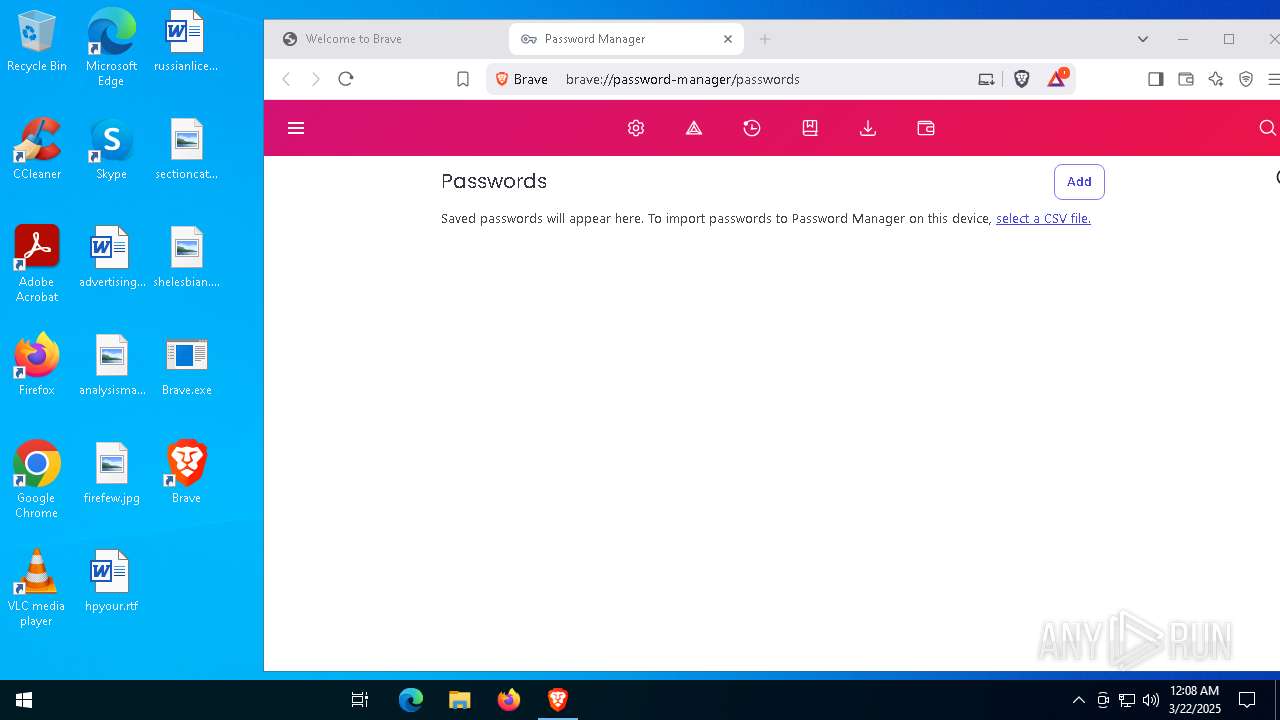Open VLC media player desktop shortcut
The image size is (1280, 720).
[x=37, y=589]
